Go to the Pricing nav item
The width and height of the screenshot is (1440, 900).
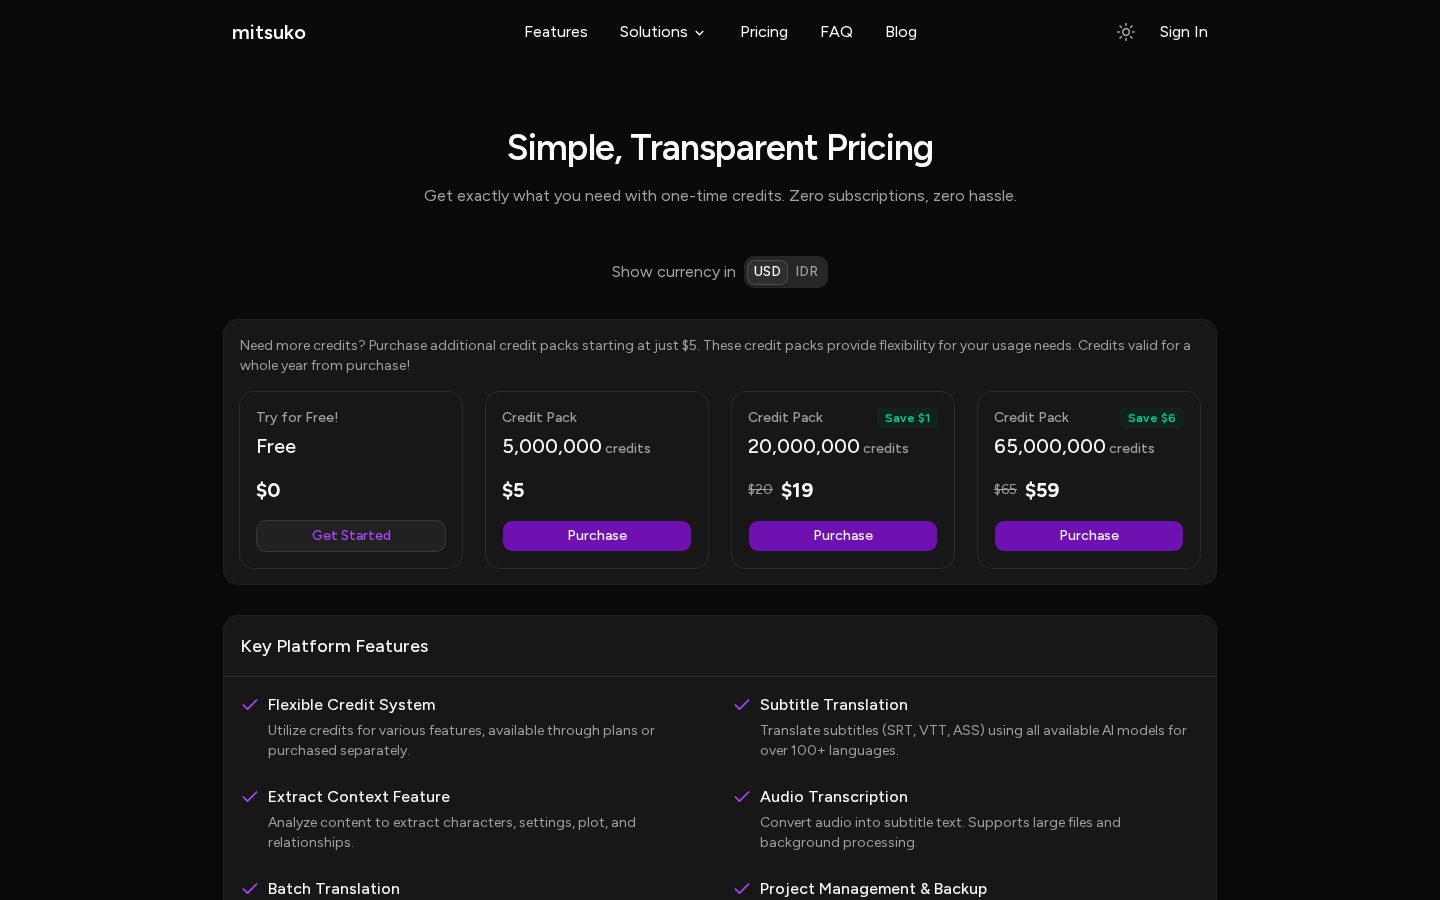[x=764, y=32]
